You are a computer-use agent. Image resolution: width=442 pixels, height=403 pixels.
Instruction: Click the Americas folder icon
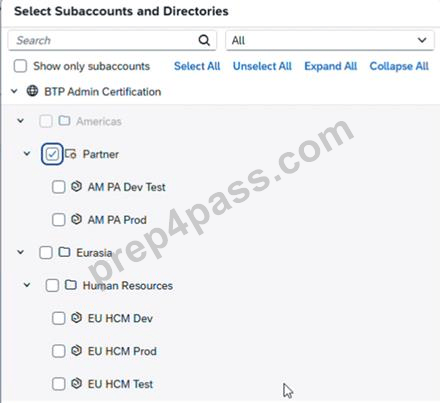[x=64, y=121]
